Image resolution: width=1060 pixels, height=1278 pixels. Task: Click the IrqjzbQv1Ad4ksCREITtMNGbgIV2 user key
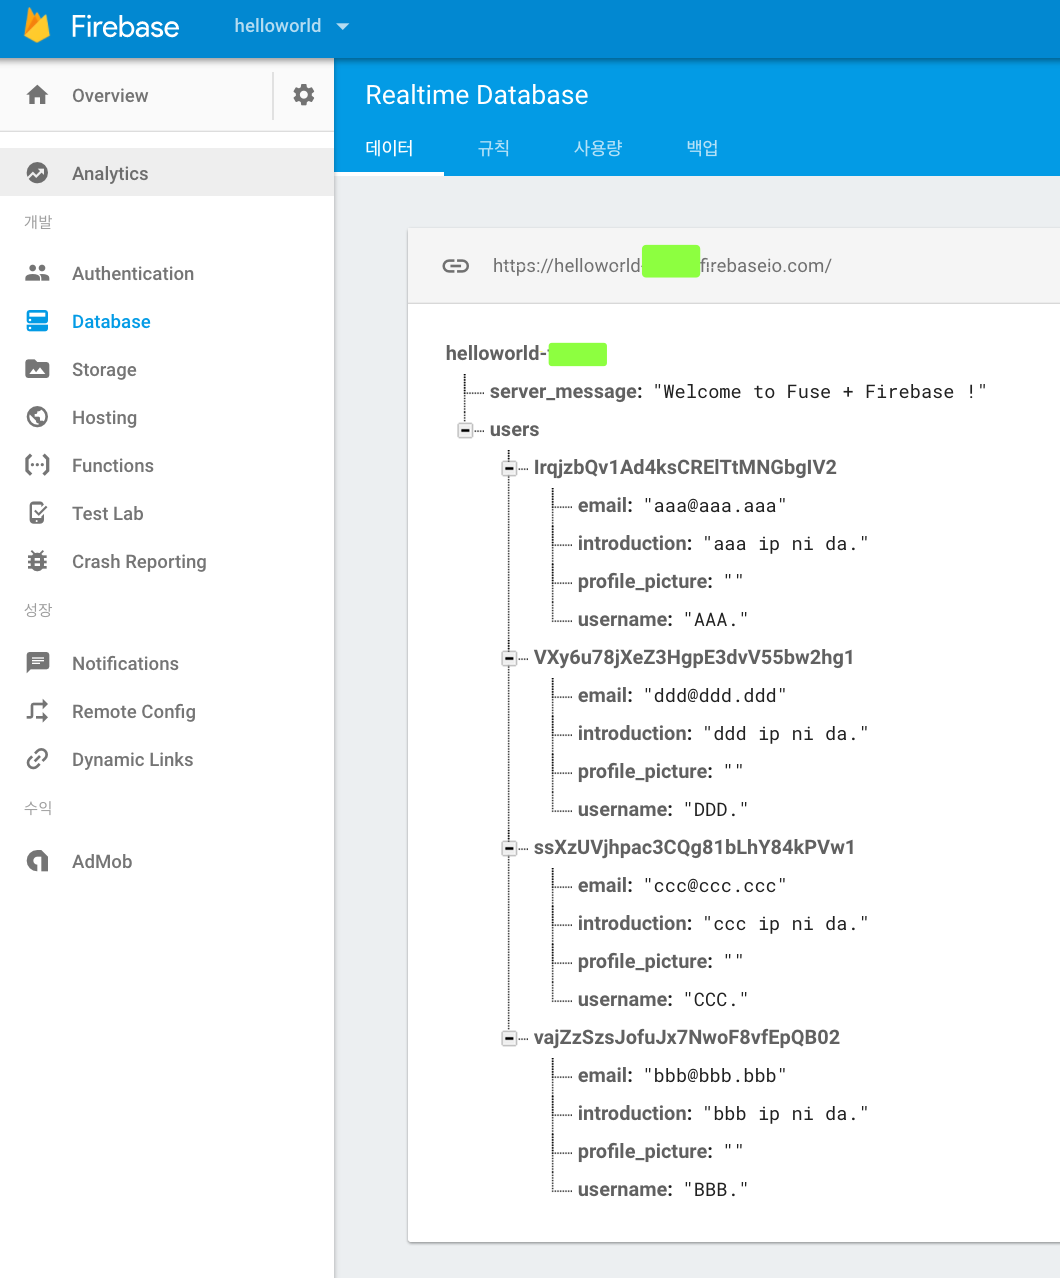[x=685, y=468]
